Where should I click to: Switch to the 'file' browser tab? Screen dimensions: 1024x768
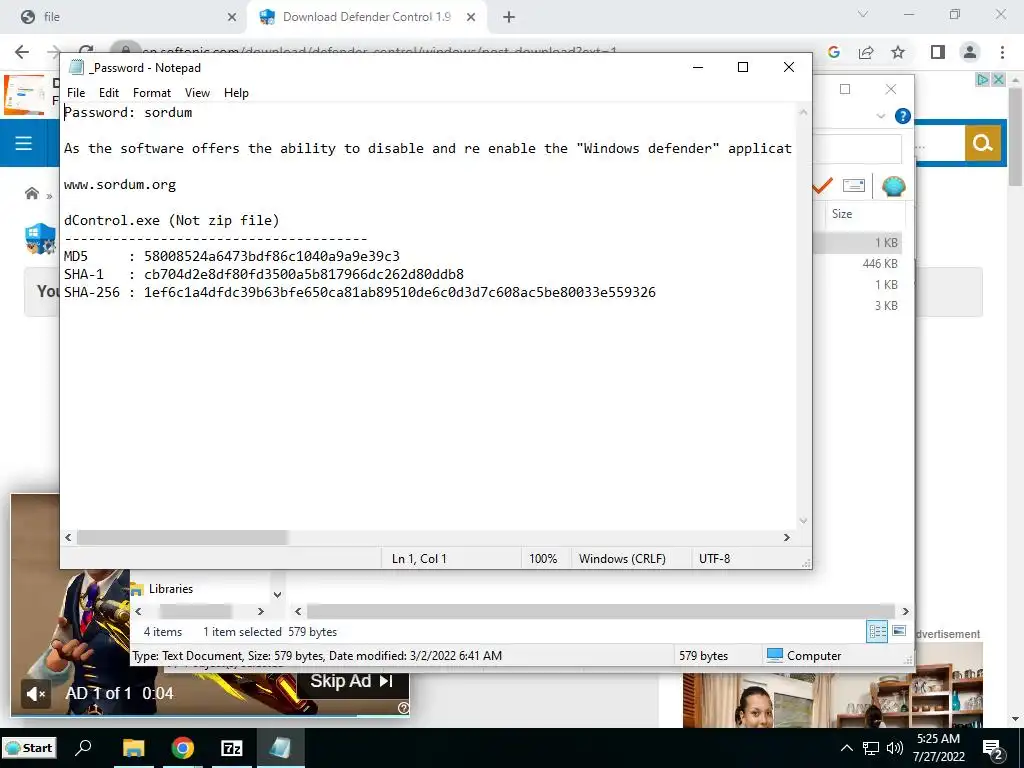(124, 17)
